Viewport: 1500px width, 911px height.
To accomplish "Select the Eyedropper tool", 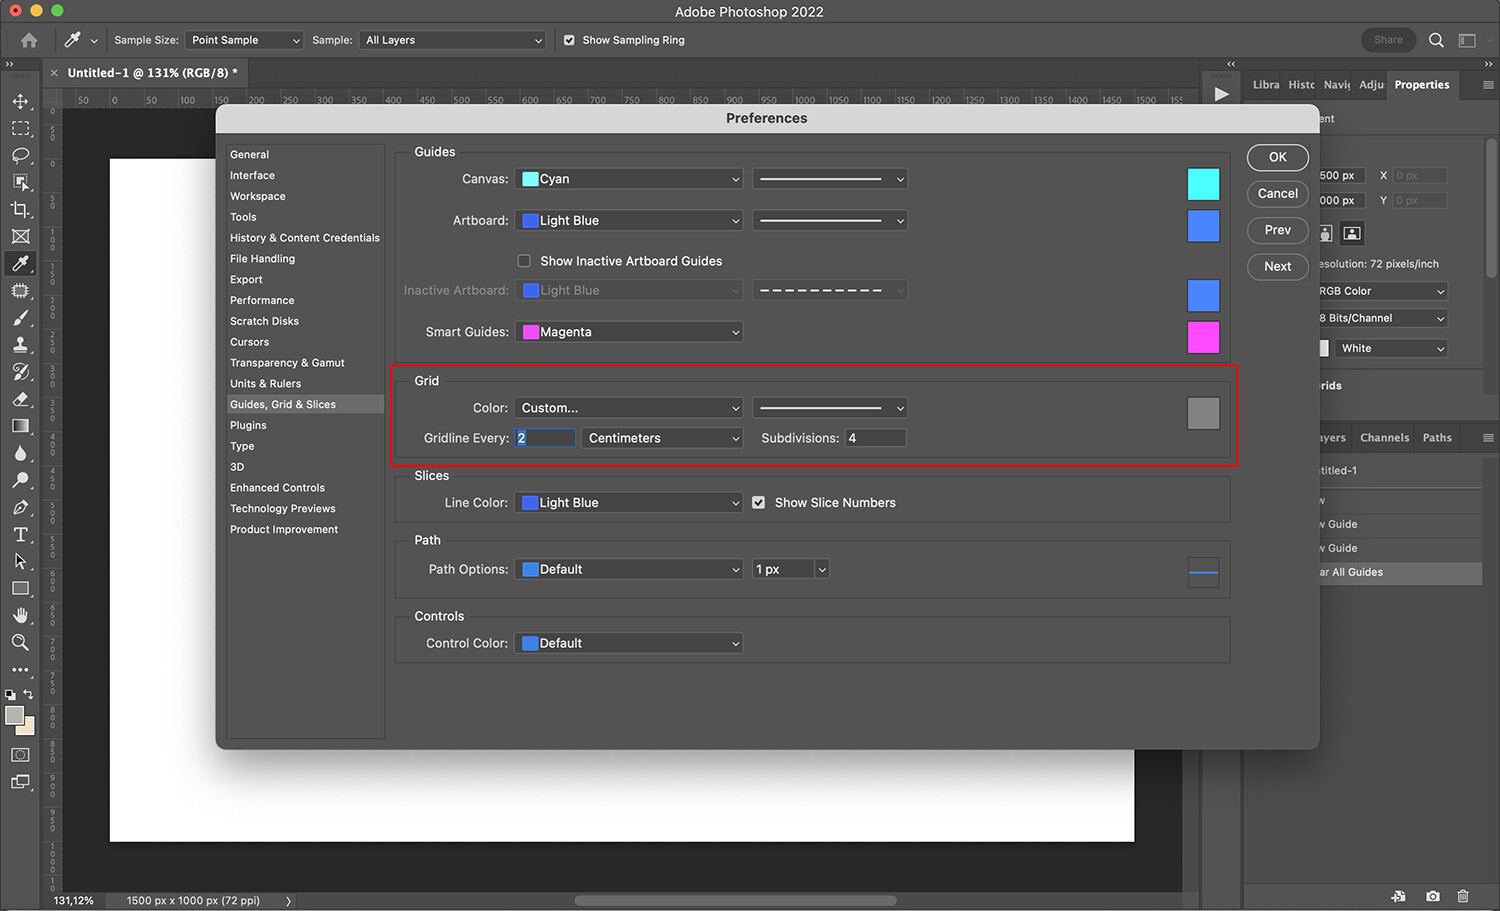I will (x=20, y=263).
